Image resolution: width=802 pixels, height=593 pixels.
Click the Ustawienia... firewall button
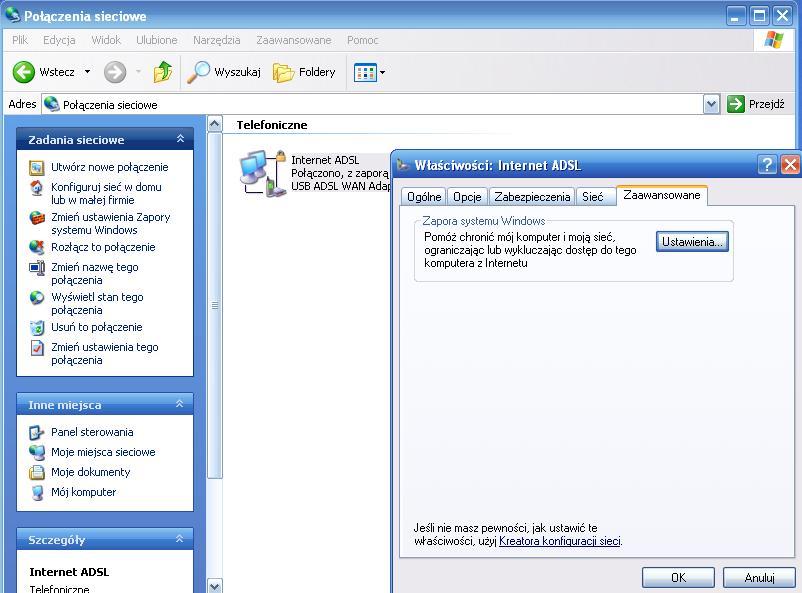pyautogui.click(x=692, y=242)
